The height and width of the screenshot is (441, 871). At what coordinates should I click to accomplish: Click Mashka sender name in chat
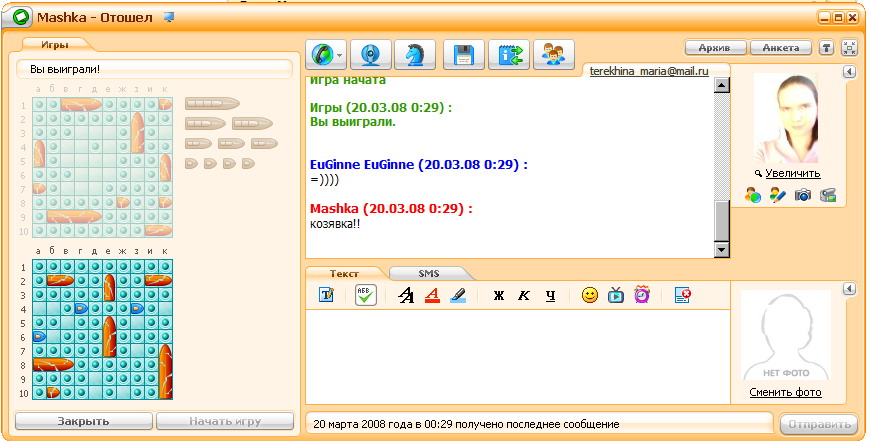pyautogui.click(x=334, y=209)
